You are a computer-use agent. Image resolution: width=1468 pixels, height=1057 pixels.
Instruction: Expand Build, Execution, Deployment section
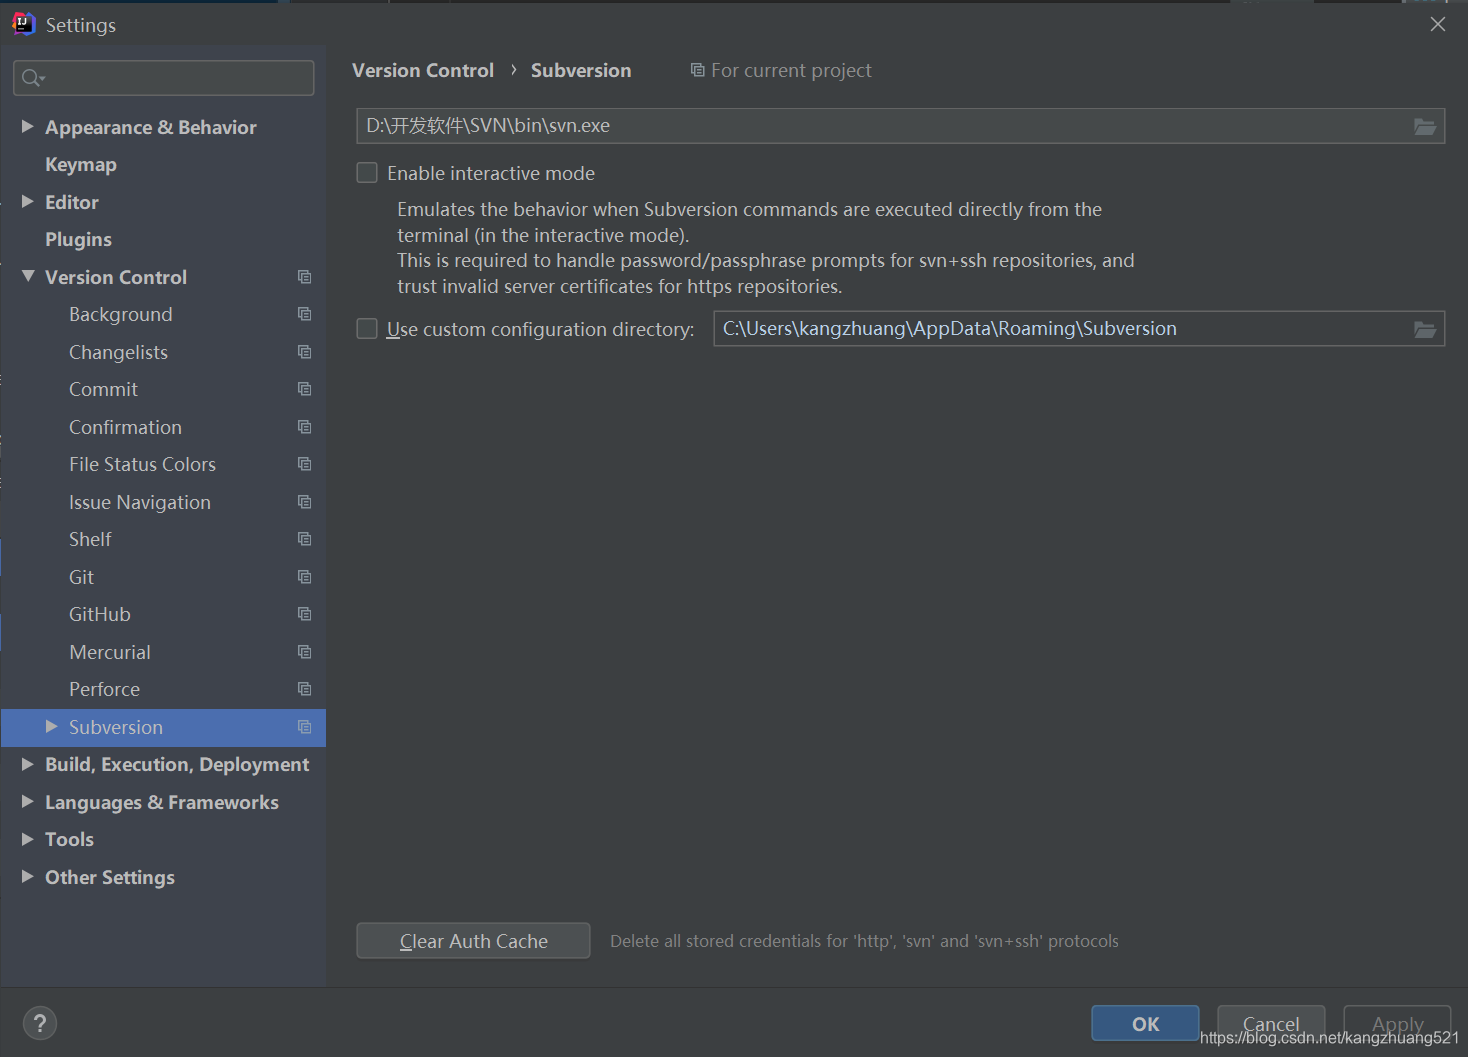tap(28, 764)
